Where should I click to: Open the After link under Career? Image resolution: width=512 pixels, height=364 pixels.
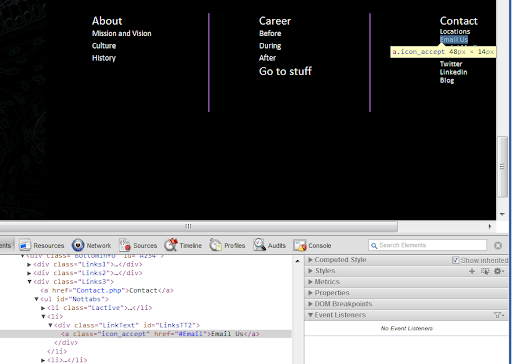point(267,58)
